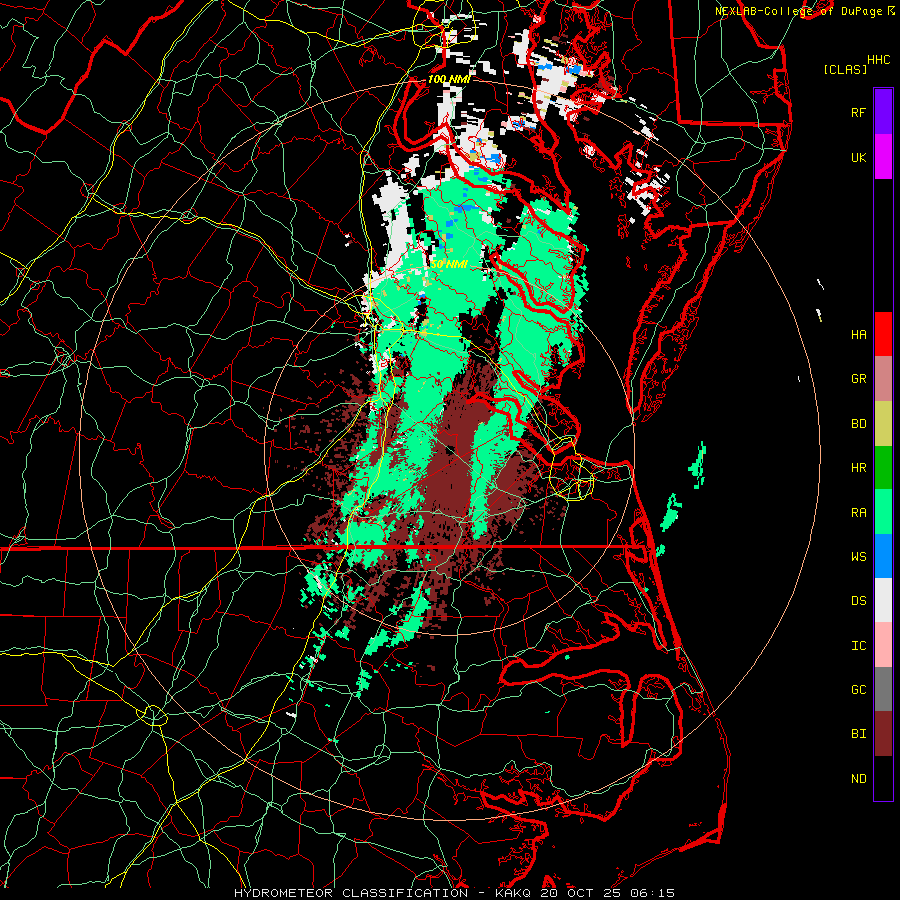Click the RF purple legend swatch
The image size is (900, 900).
[x=883, y=112]
